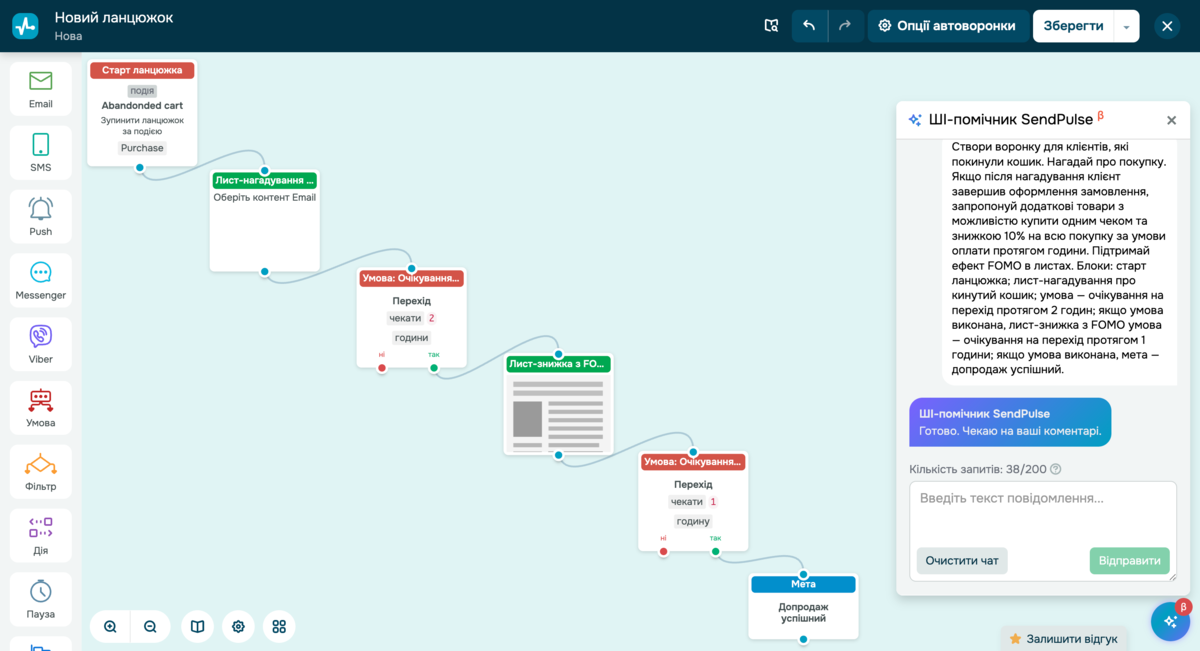Add an Email block from sidebar

click(x=41, y=89)
